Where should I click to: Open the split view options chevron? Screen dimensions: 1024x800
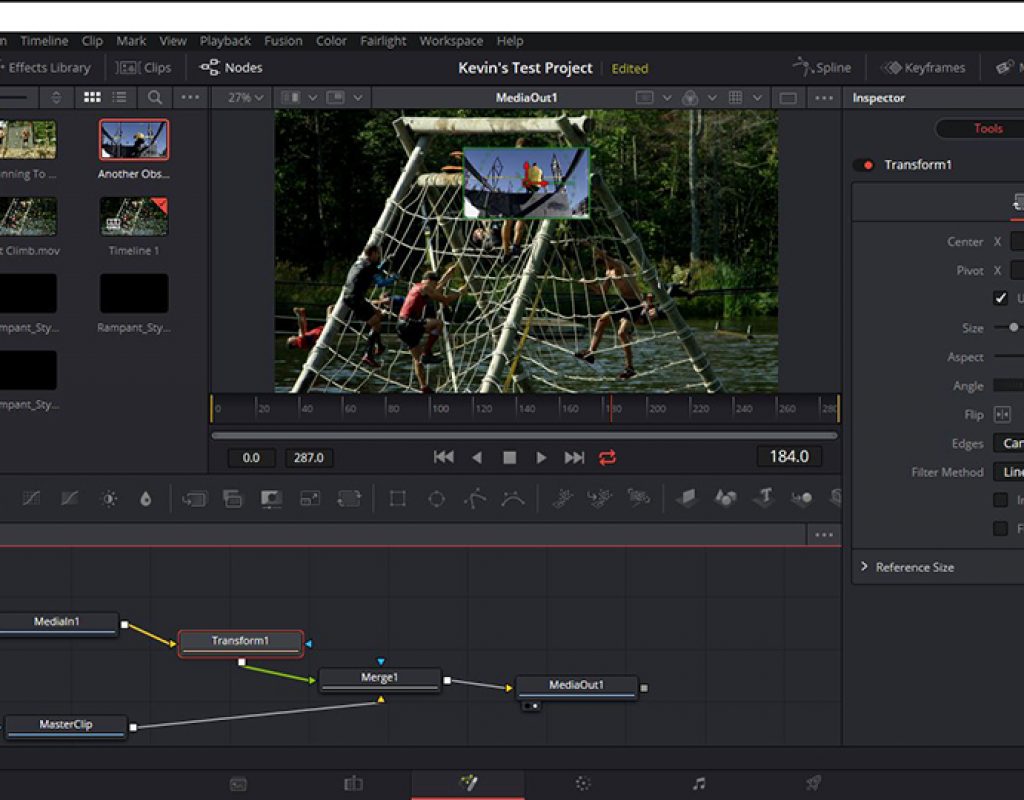313,97
